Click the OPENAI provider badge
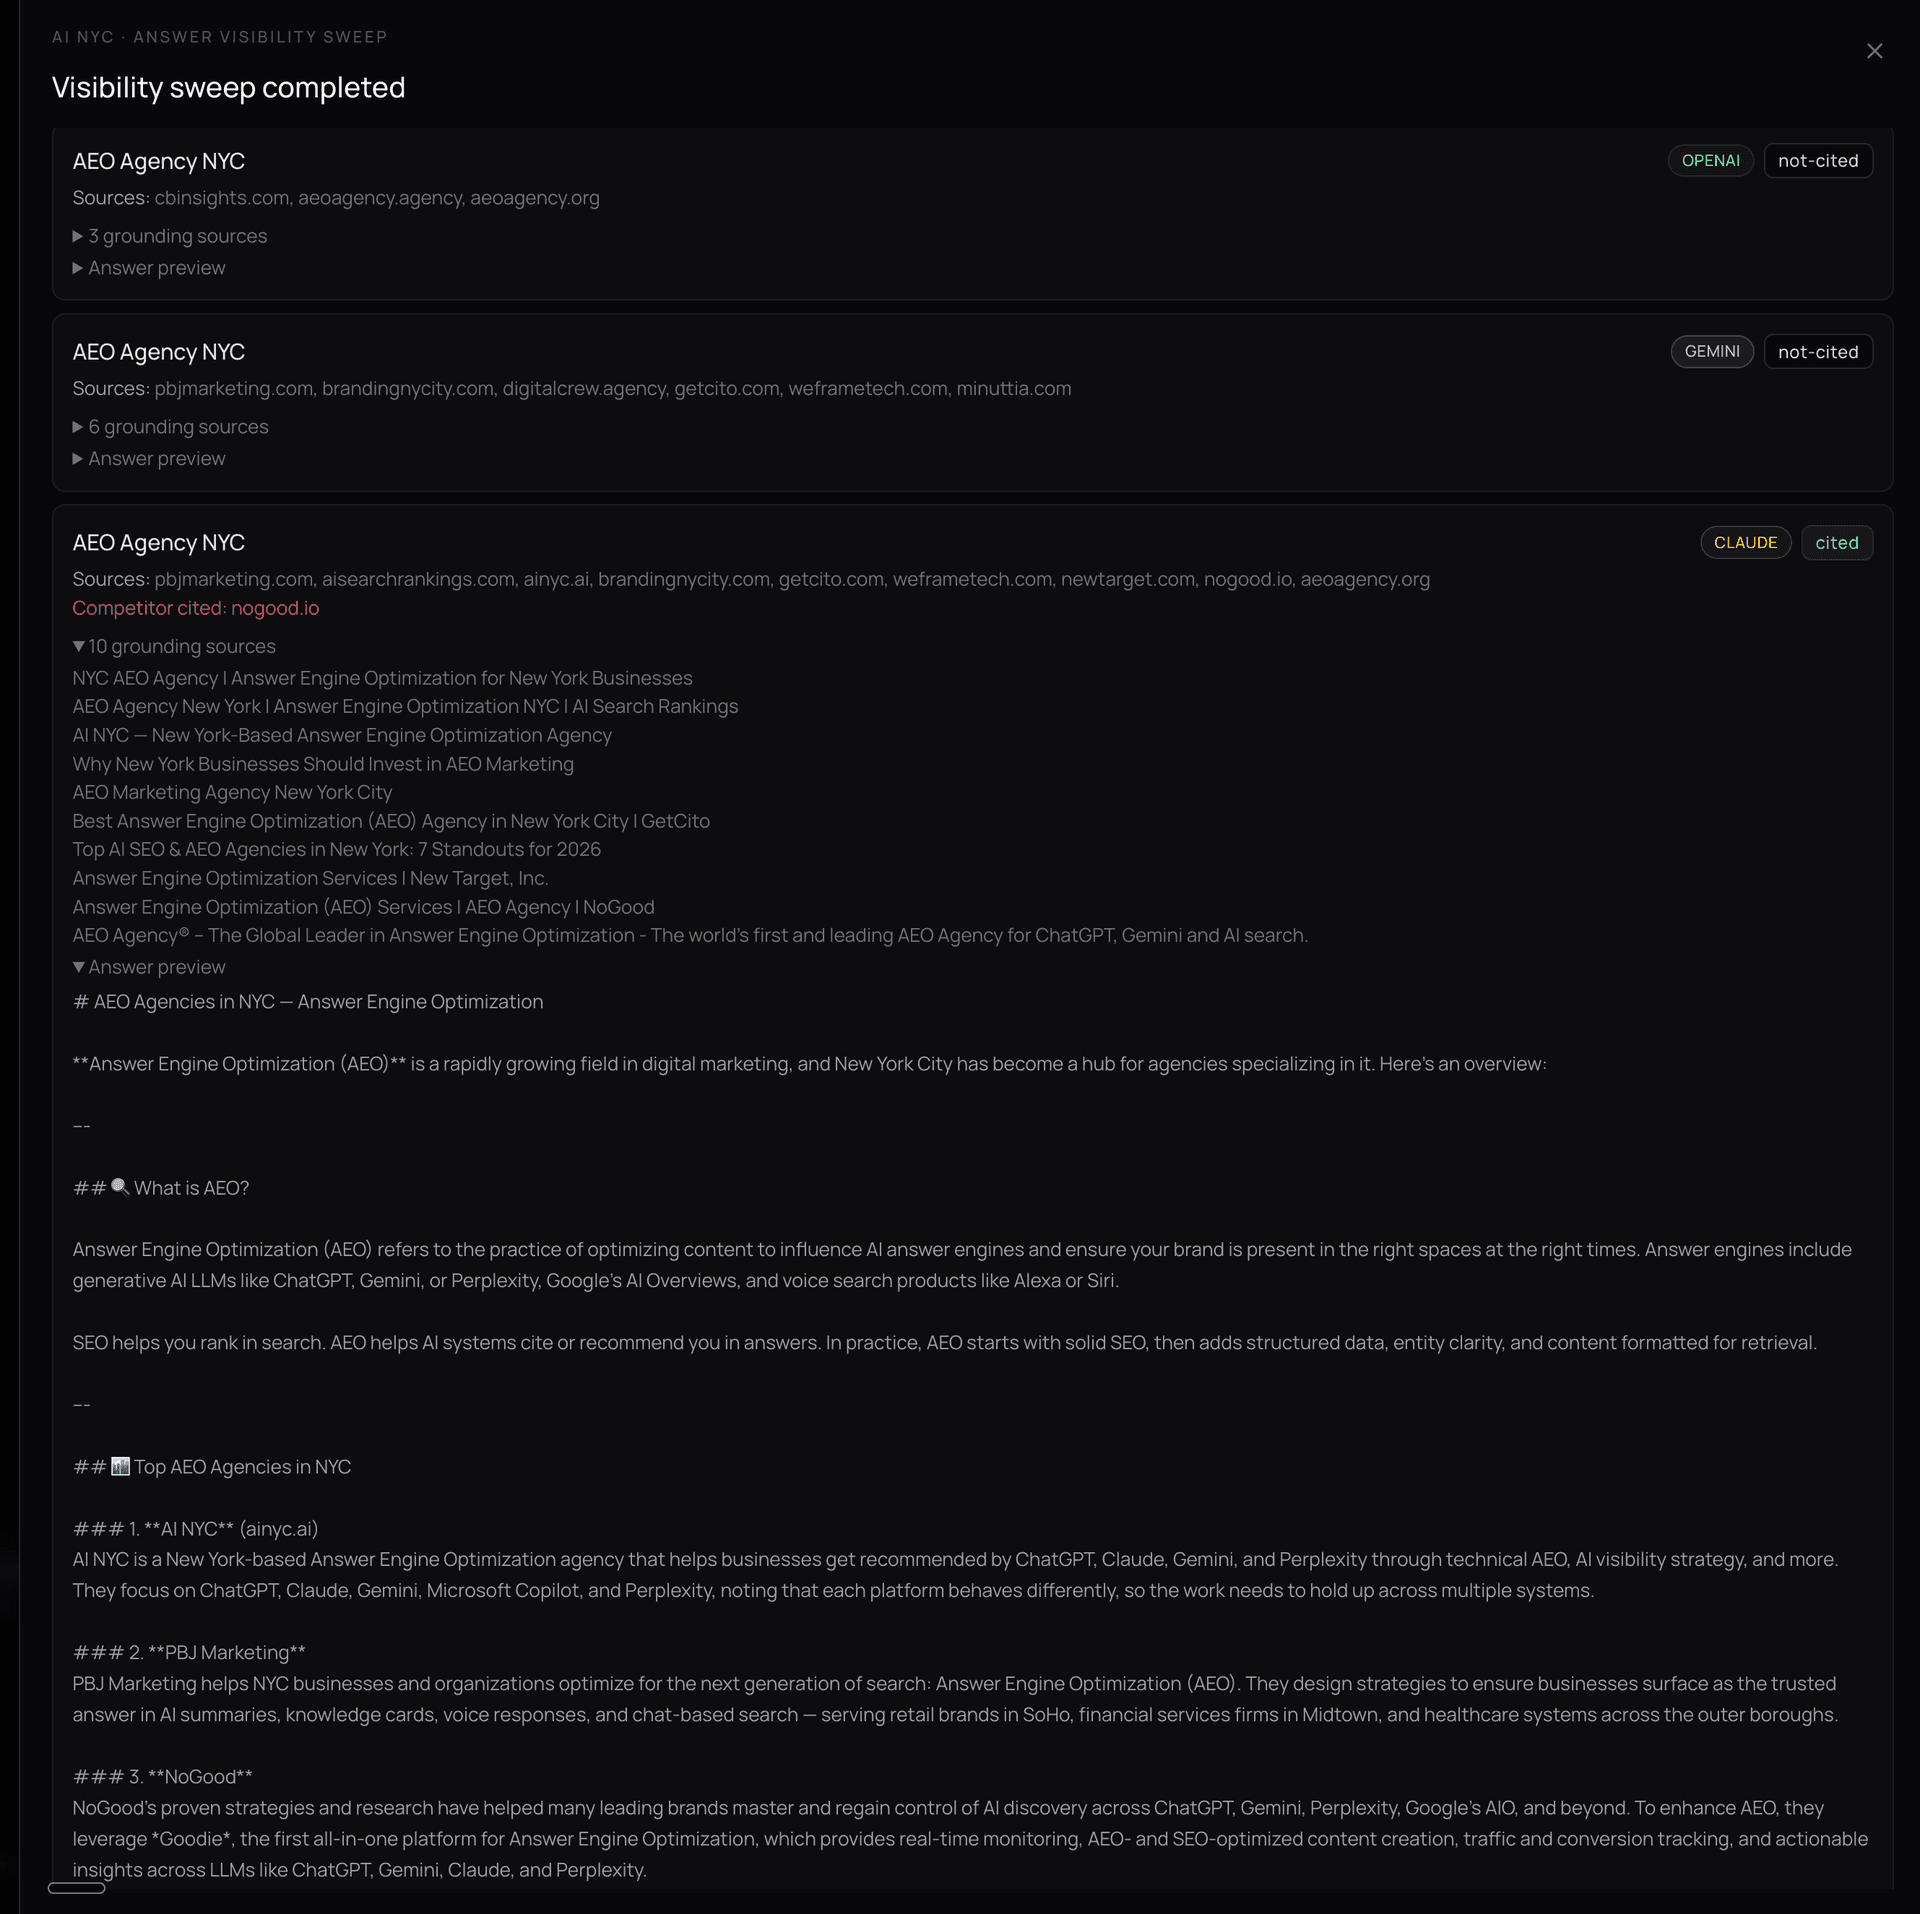The width and height of the screenshot is (1920, 1914). click(1710, 161)
